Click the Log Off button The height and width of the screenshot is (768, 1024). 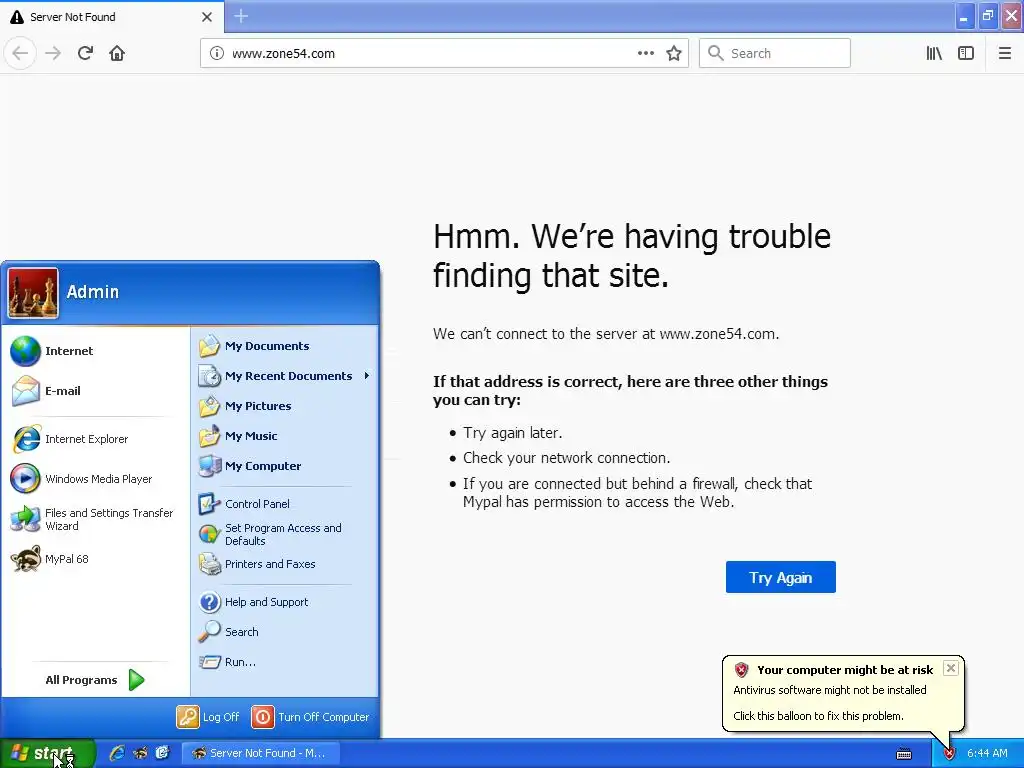click(x=208, y=716)
